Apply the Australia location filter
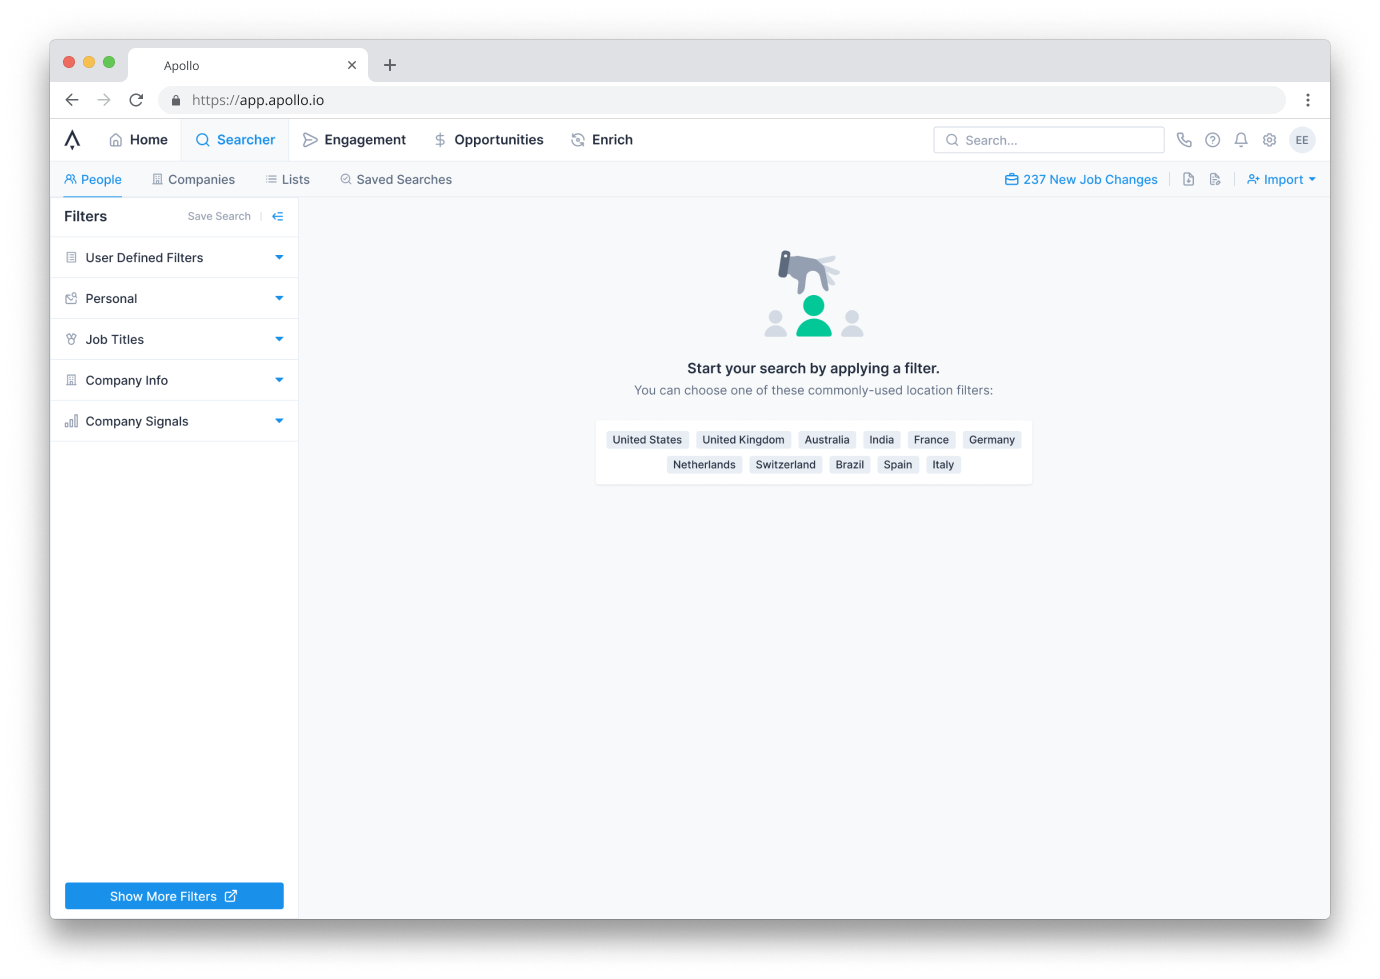 (827, 440)
